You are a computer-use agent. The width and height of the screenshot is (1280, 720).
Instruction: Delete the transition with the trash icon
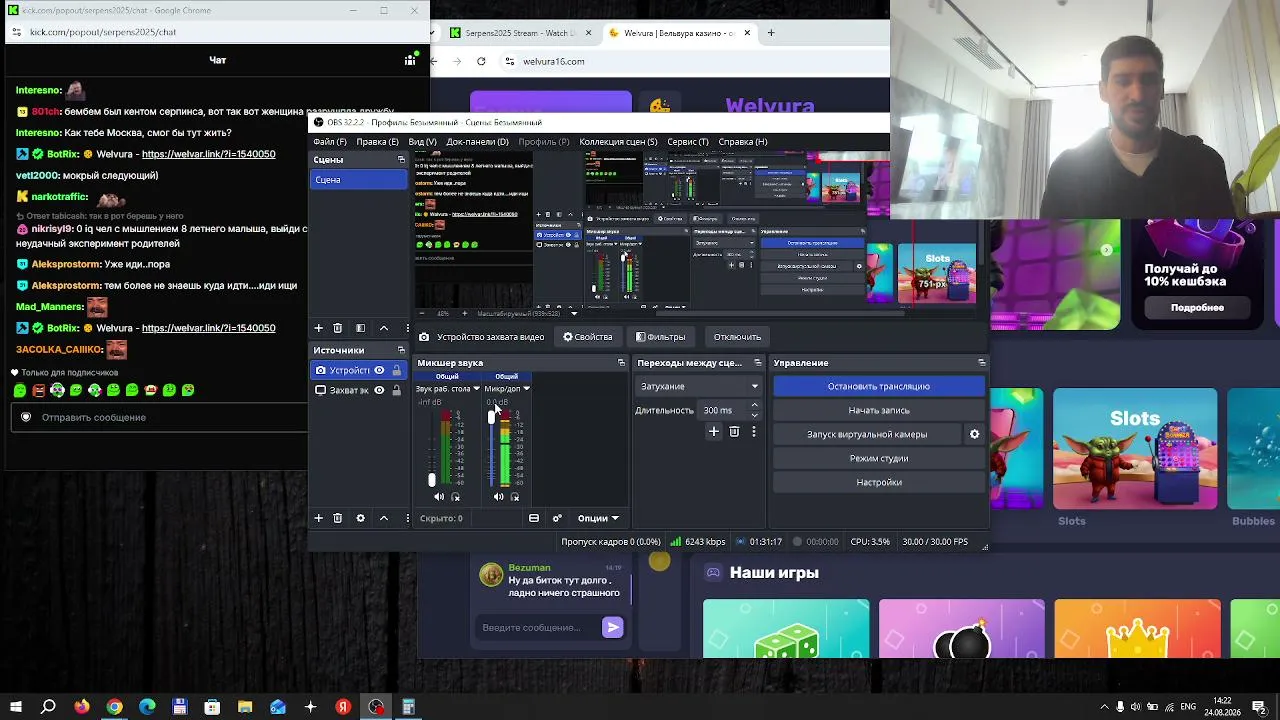click(x=734, y=432)
